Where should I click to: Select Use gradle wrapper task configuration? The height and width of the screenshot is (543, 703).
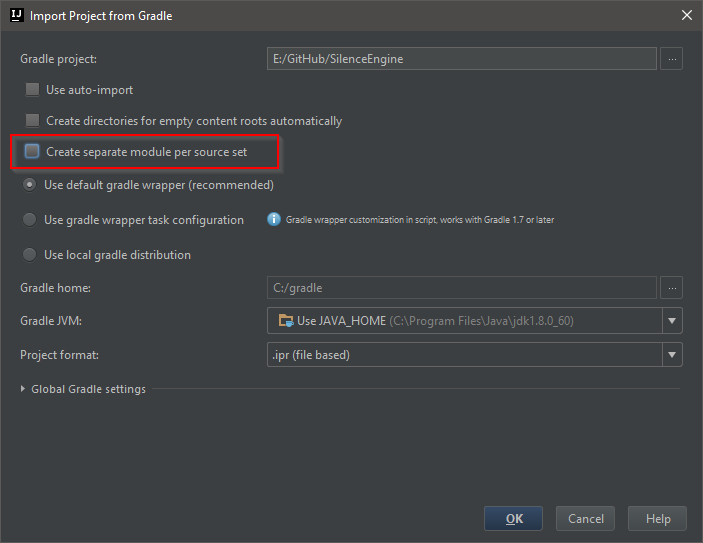point(30,220)
